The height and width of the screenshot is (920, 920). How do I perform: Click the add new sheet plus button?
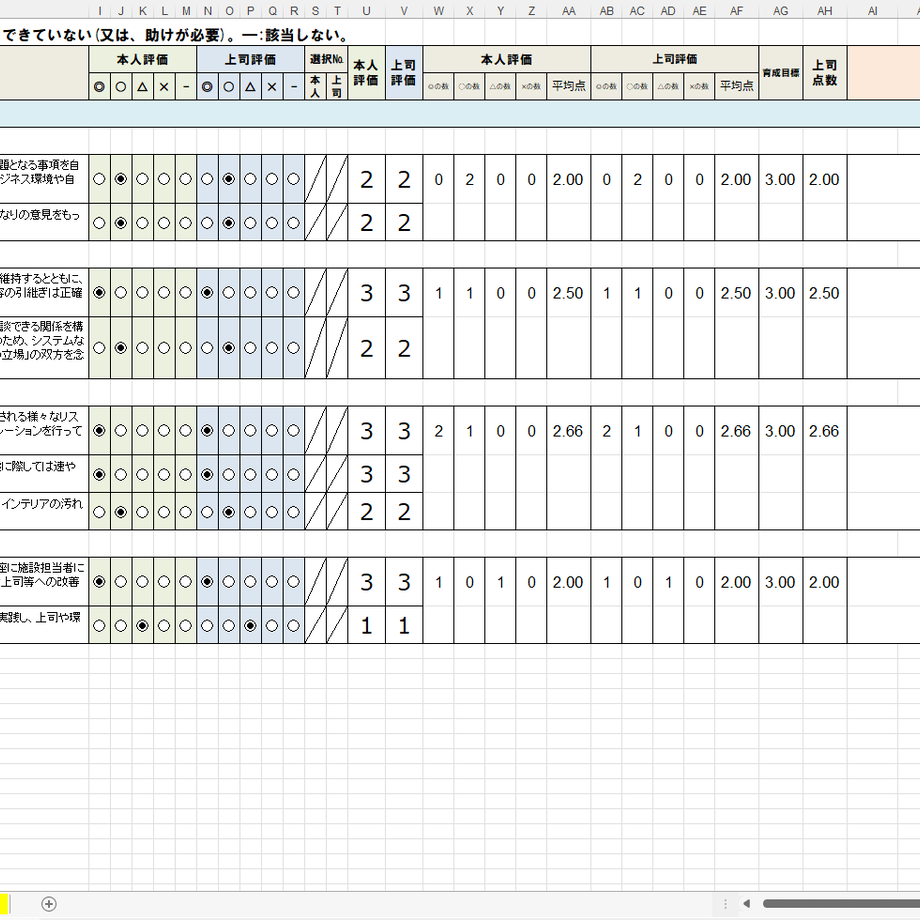(49, 904)
